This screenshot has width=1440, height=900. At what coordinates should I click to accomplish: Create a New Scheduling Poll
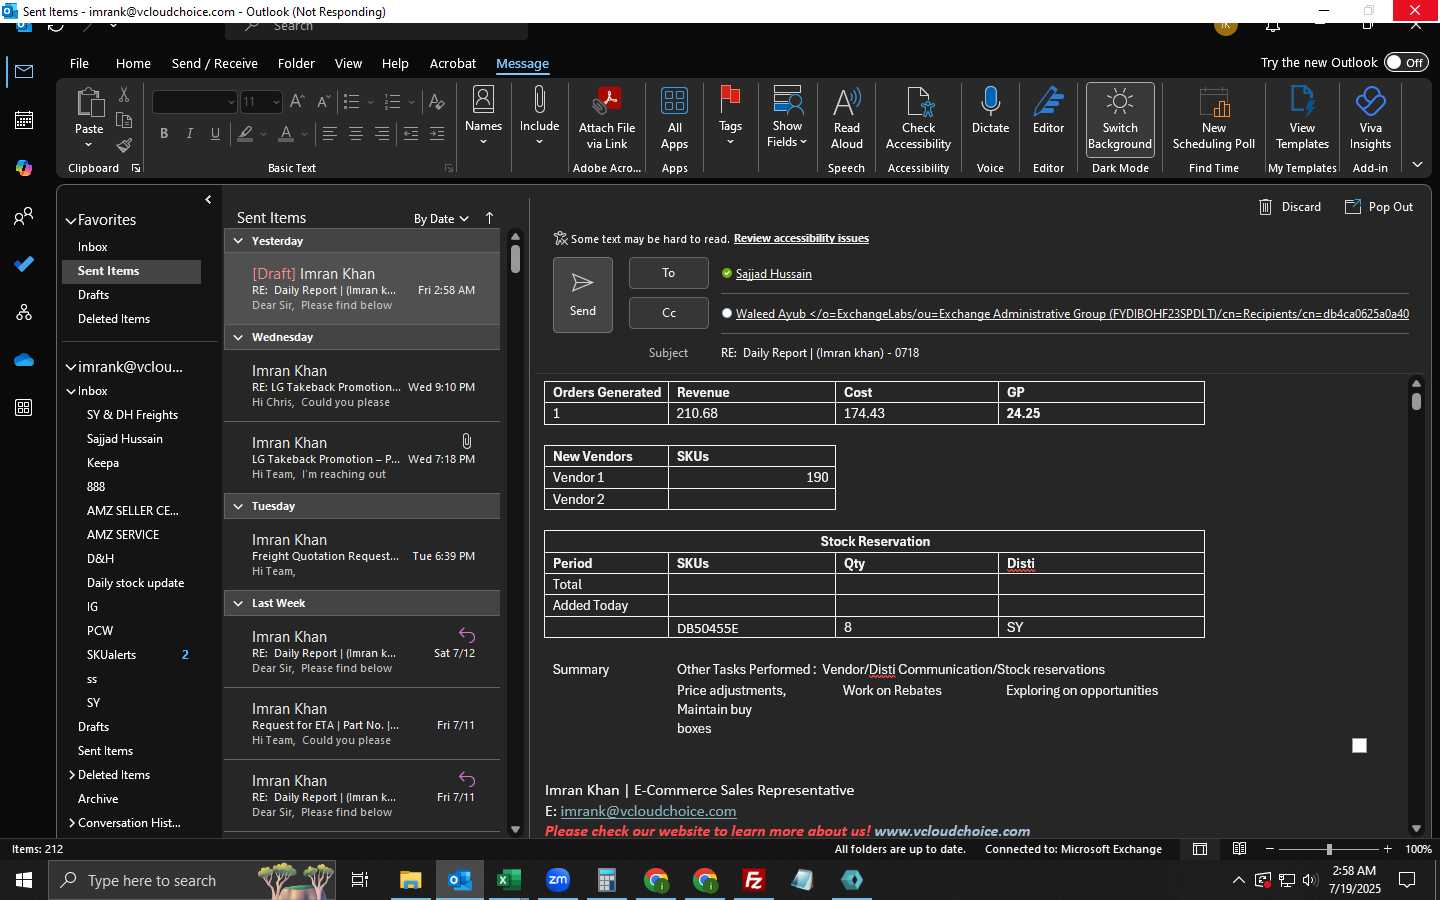pos(1214,118)
